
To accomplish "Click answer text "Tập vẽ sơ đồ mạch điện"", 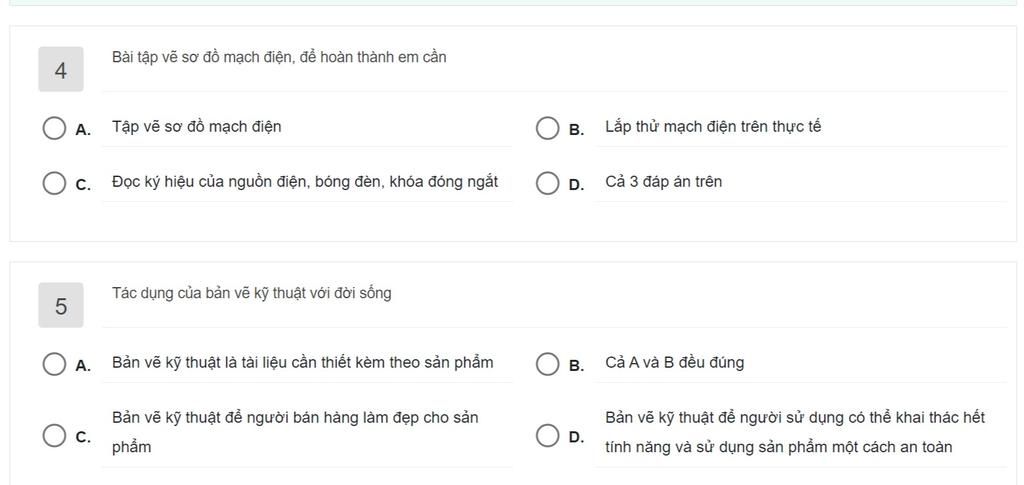I will 196,127.
